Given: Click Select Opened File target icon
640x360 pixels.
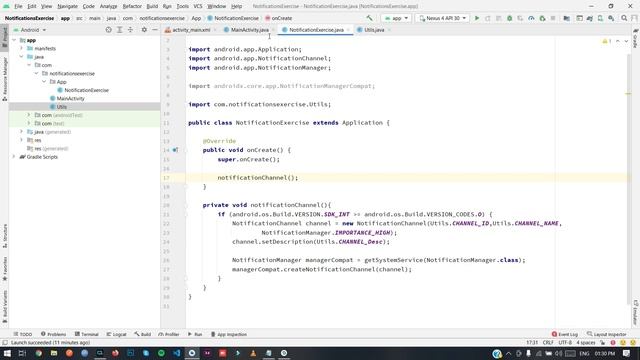Looking at the screenshot, I should coord(108,30).
